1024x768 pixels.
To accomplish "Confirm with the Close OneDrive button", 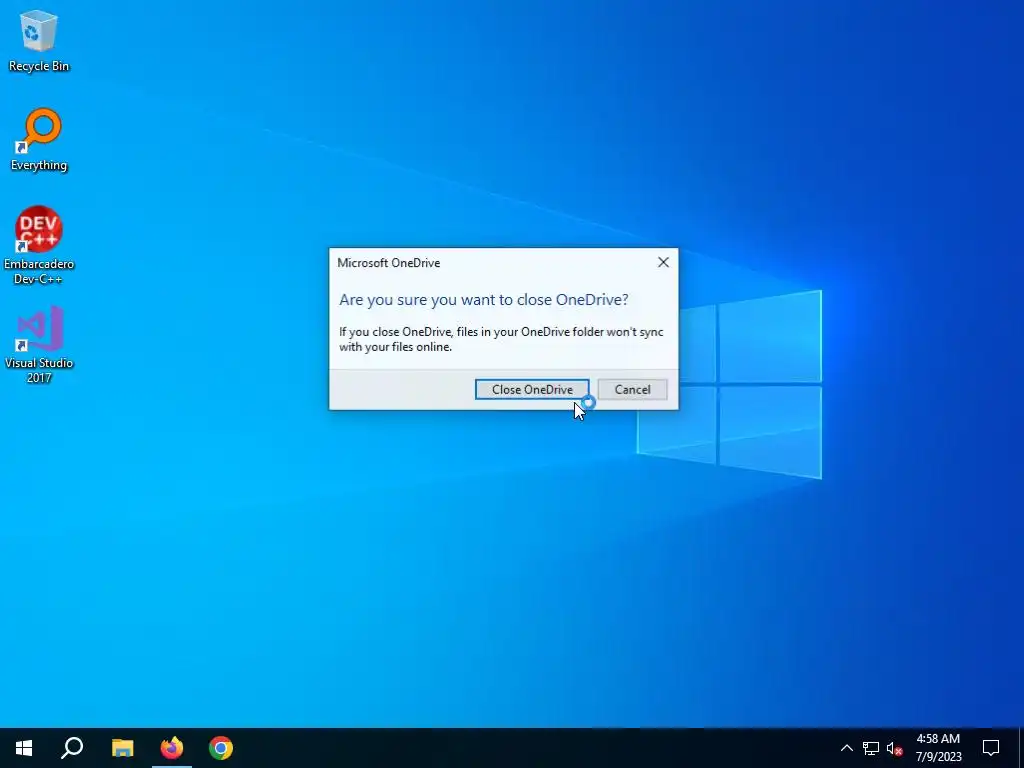I will click(532, 389).
